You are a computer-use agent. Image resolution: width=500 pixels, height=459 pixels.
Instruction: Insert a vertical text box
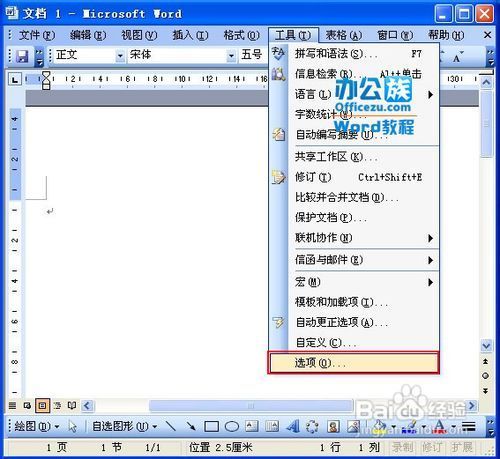coord(272,426)
